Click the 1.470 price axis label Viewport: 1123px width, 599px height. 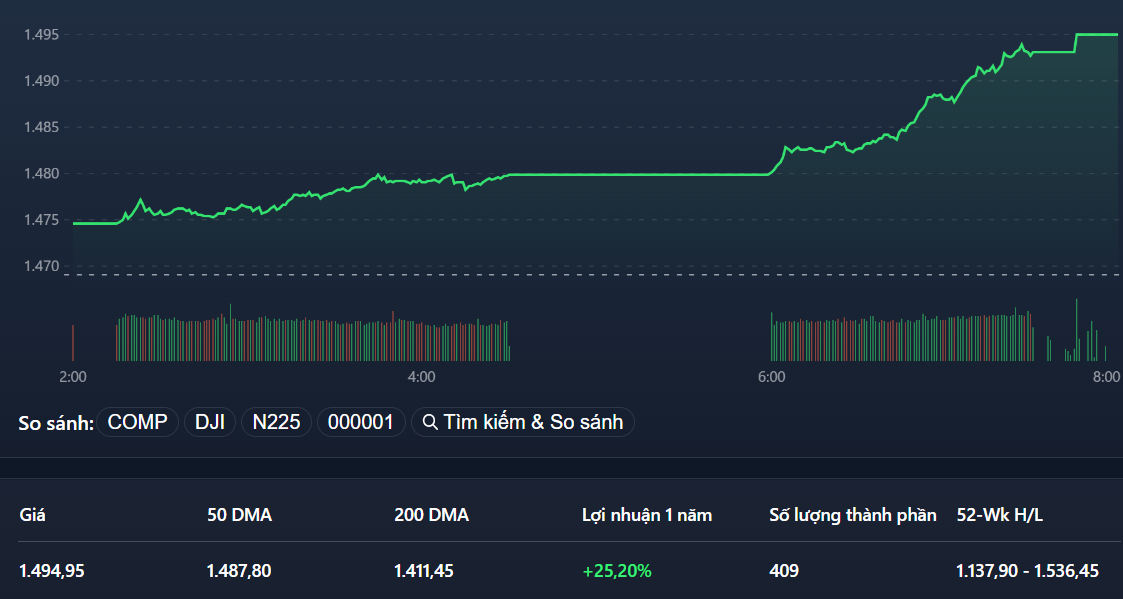pos(42,266)
